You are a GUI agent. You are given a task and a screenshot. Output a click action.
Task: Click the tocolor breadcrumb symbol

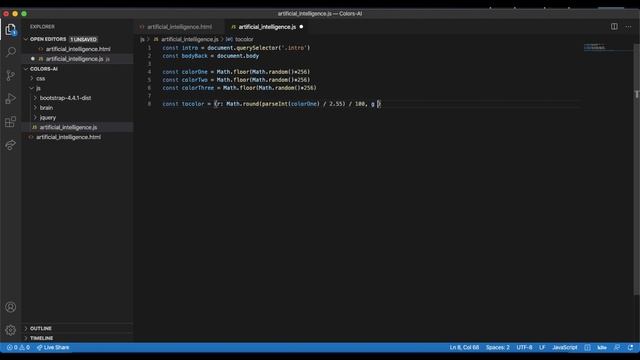tap(244, 39)
